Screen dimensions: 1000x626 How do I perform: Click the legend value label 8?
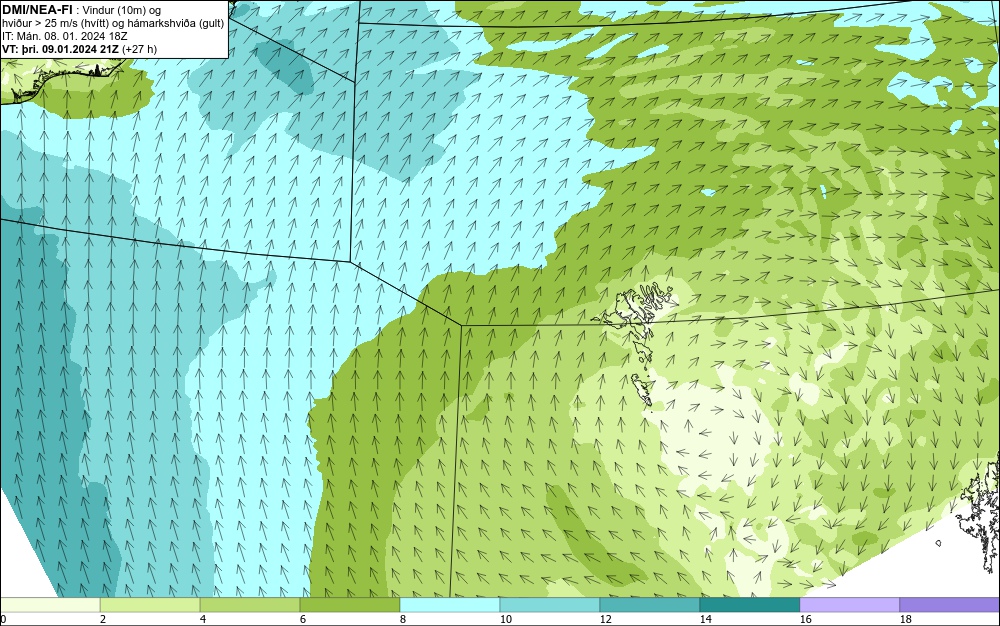point(402,619)
